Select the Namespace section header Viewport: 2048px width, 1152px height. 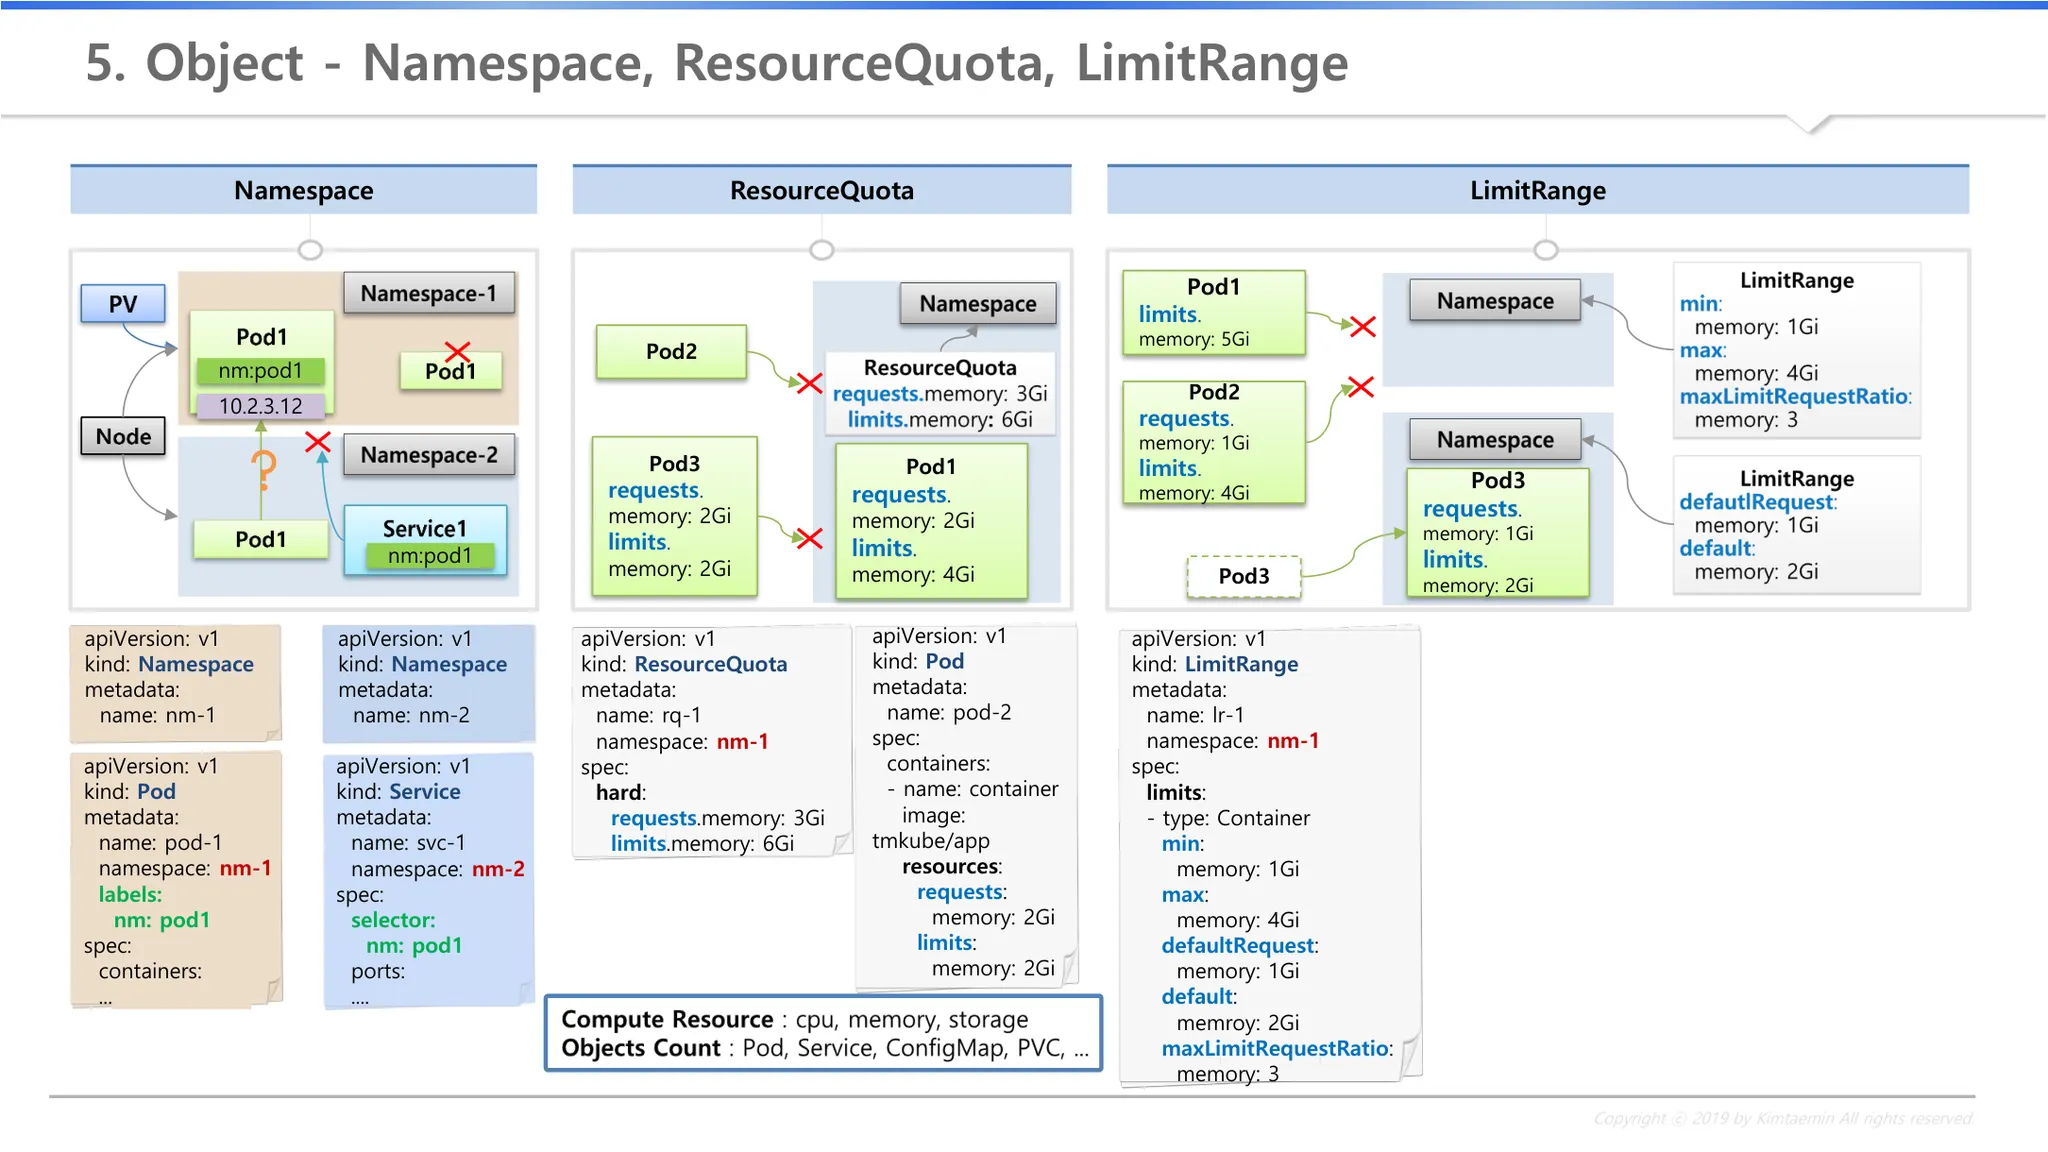coord(304,190)
